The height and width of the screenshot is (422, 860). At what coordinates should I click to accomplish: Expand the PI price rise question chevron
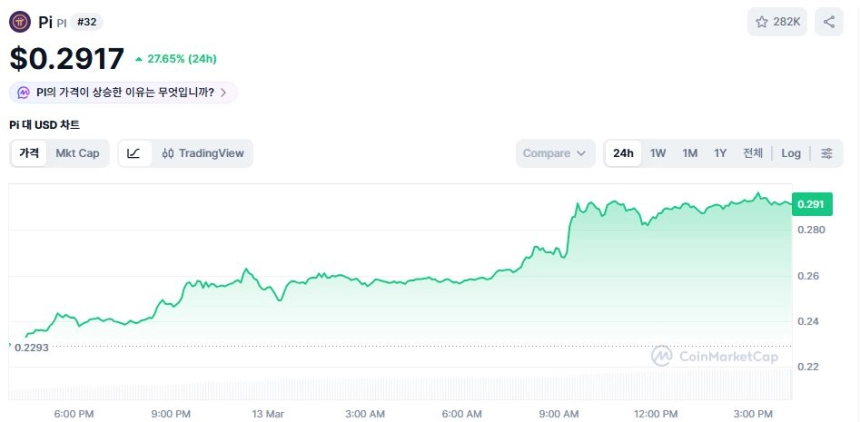click(223, 92)
